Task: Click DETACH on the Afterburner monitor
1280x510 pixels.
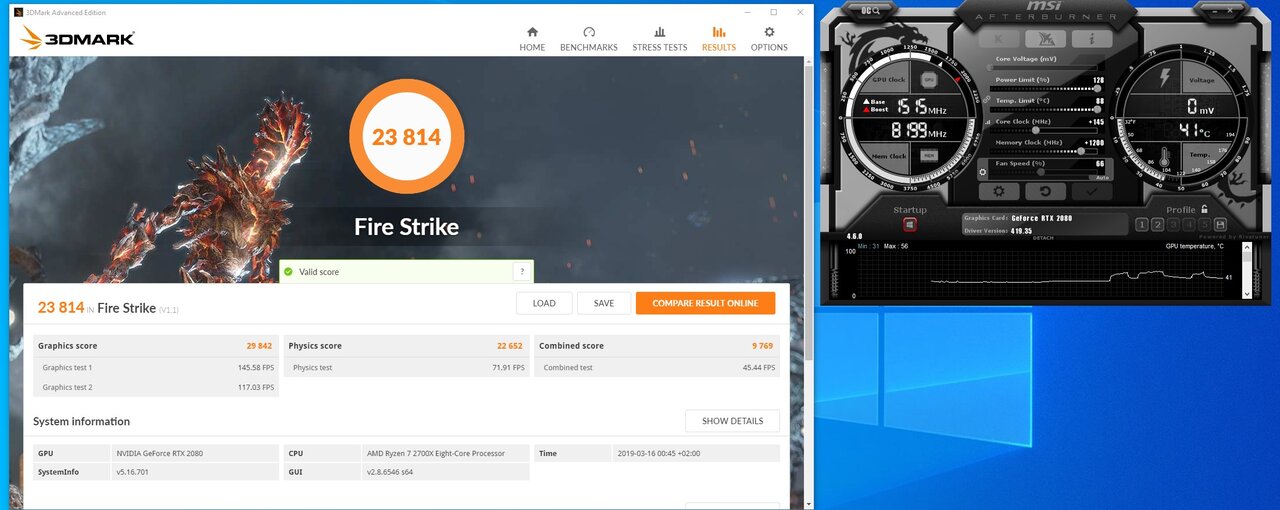Action: [1043, 238]
